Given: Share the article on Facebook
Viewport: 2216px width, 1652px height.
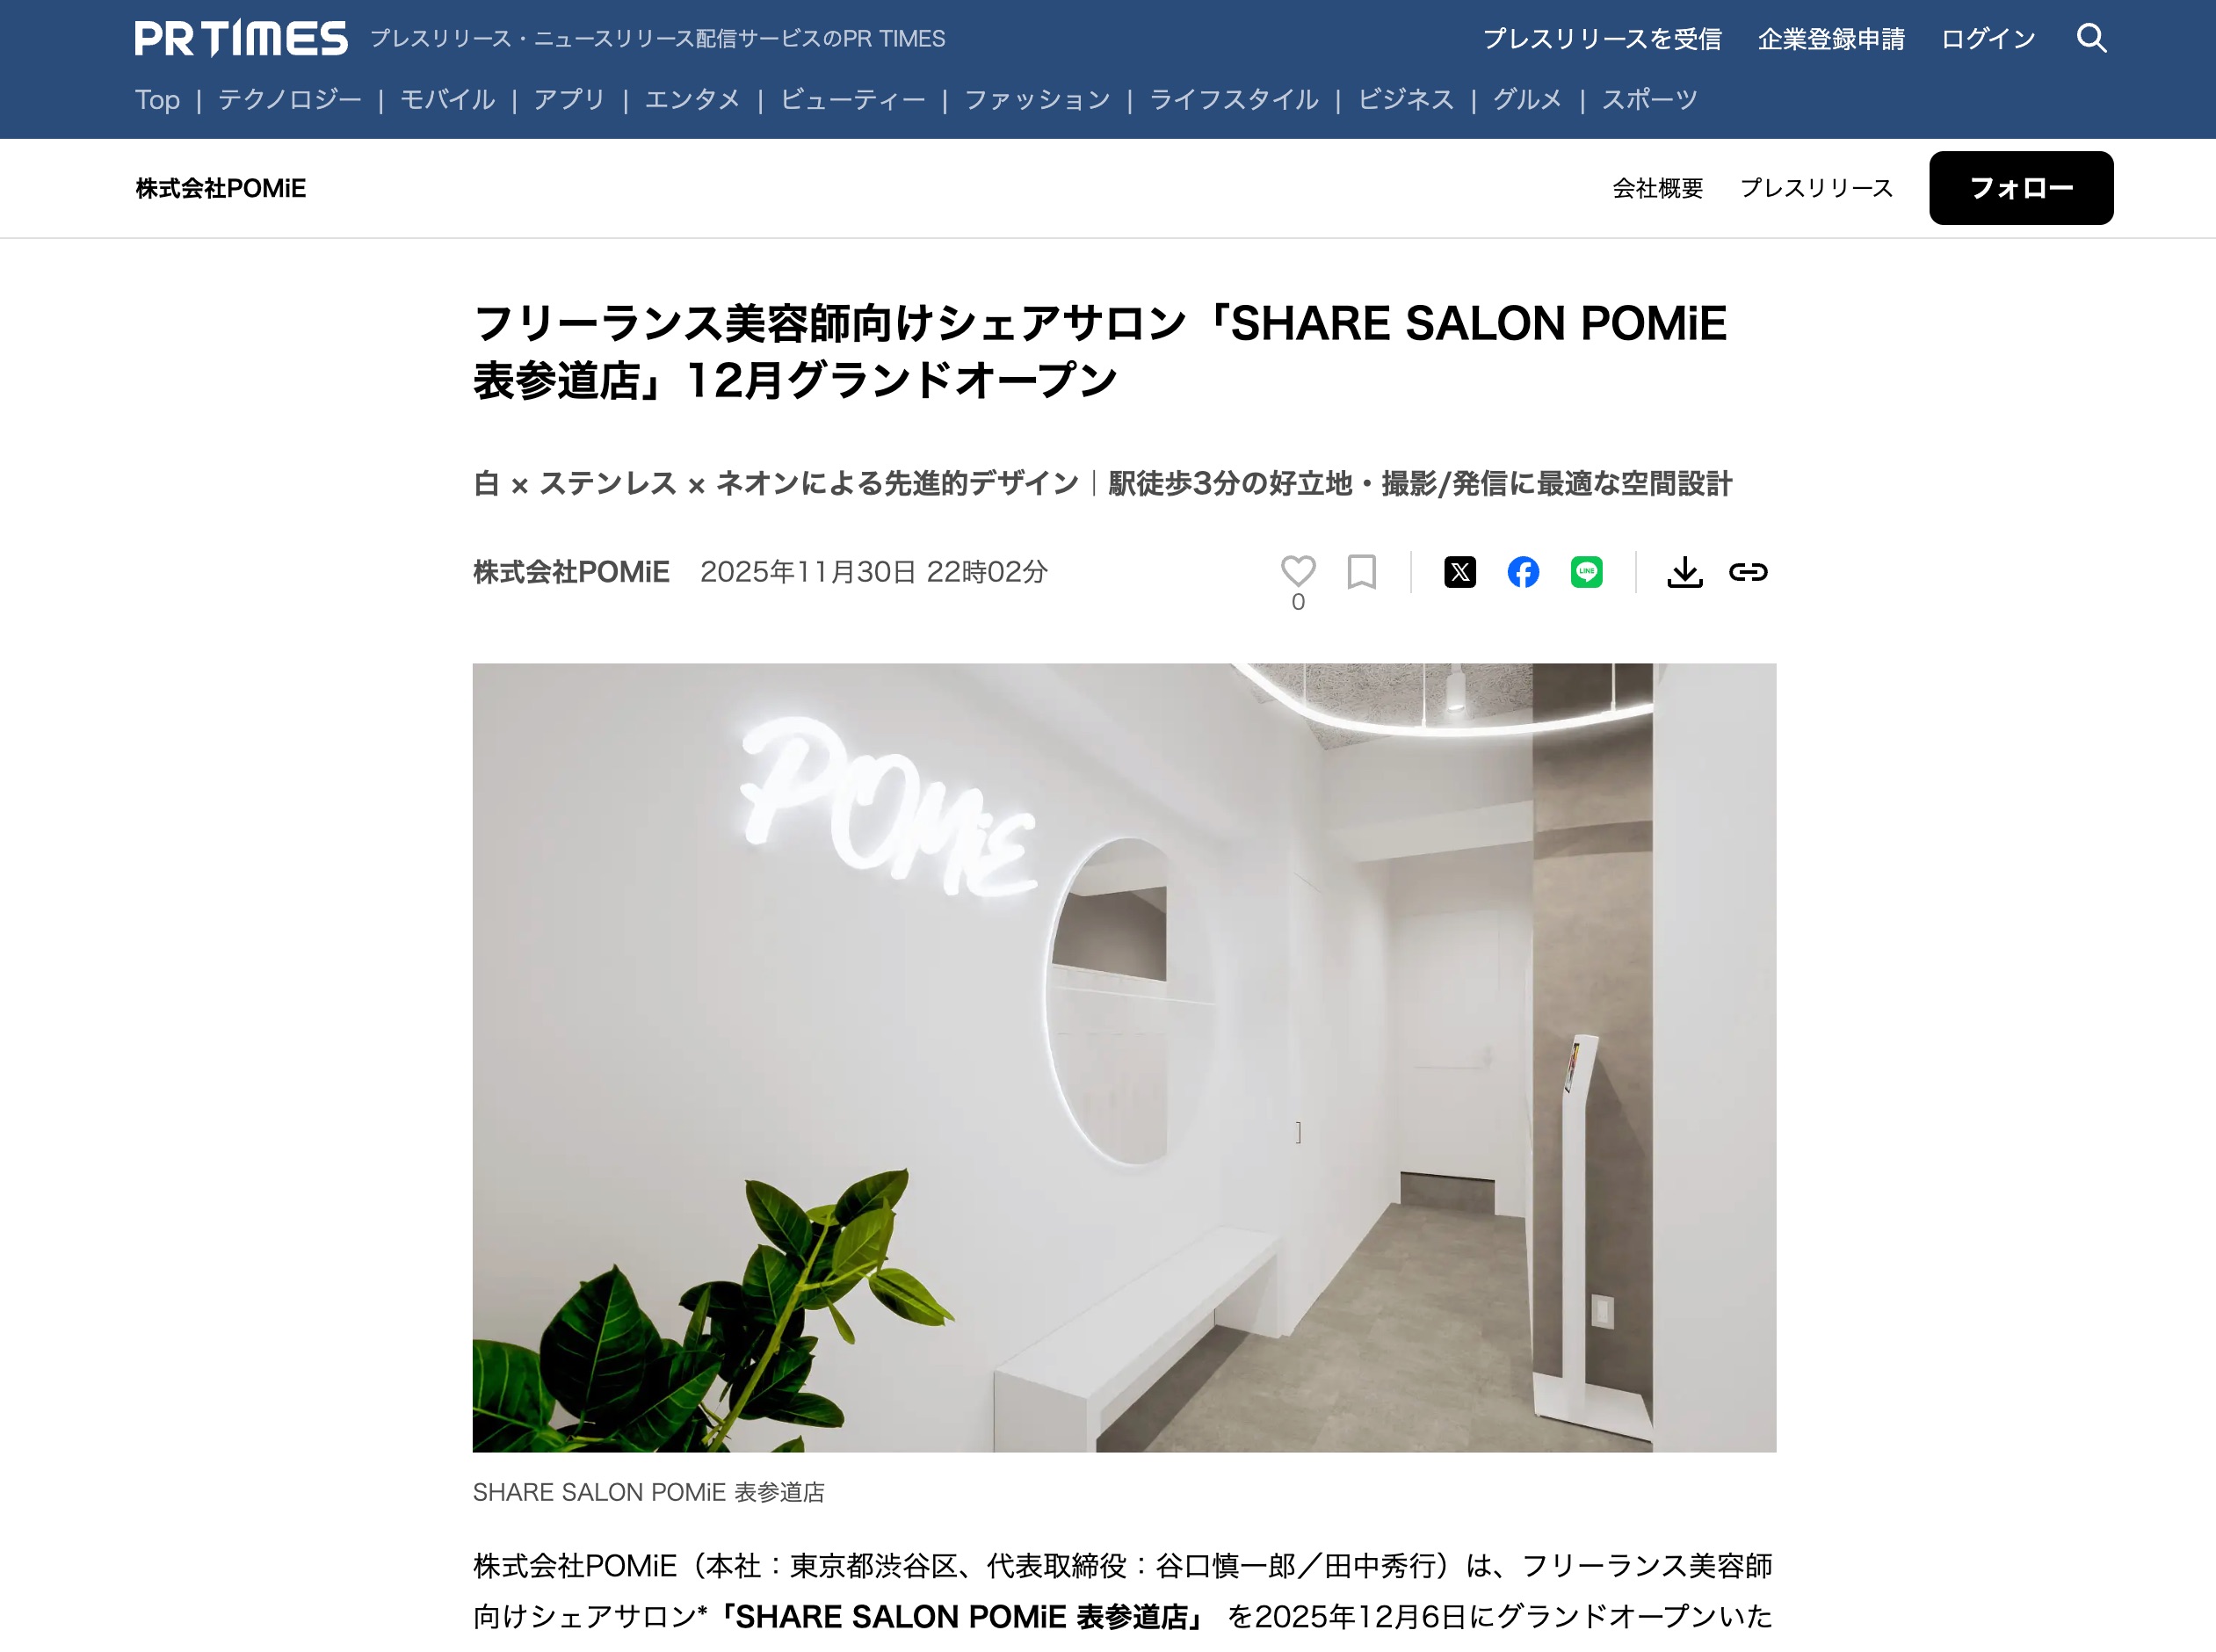Looking at the screenshot, I should pos(1523,572).
